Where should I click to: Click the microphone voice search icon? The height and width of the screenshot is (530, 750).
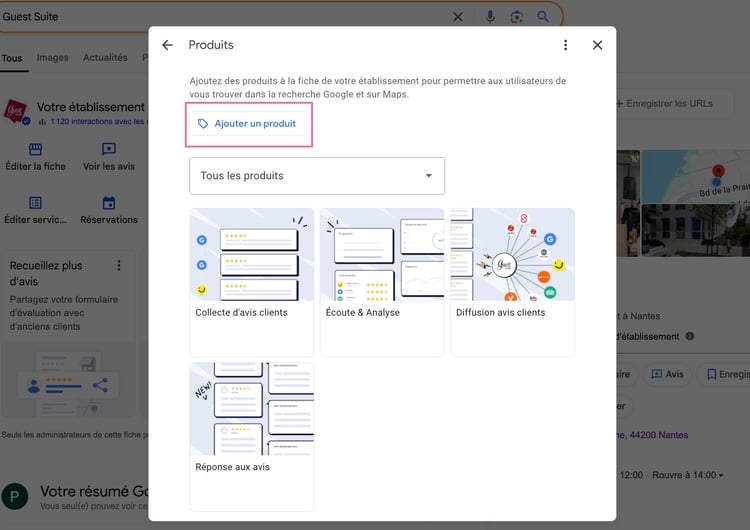pyautogui.click(x=490, y=17)
